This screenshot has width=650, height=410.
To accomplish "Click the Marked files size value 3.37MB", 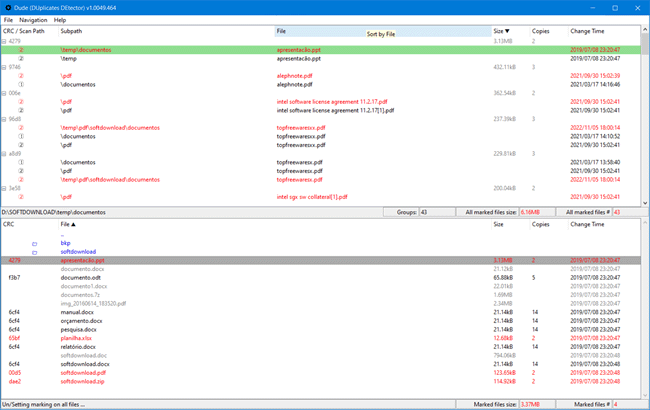I will (537, 404).
